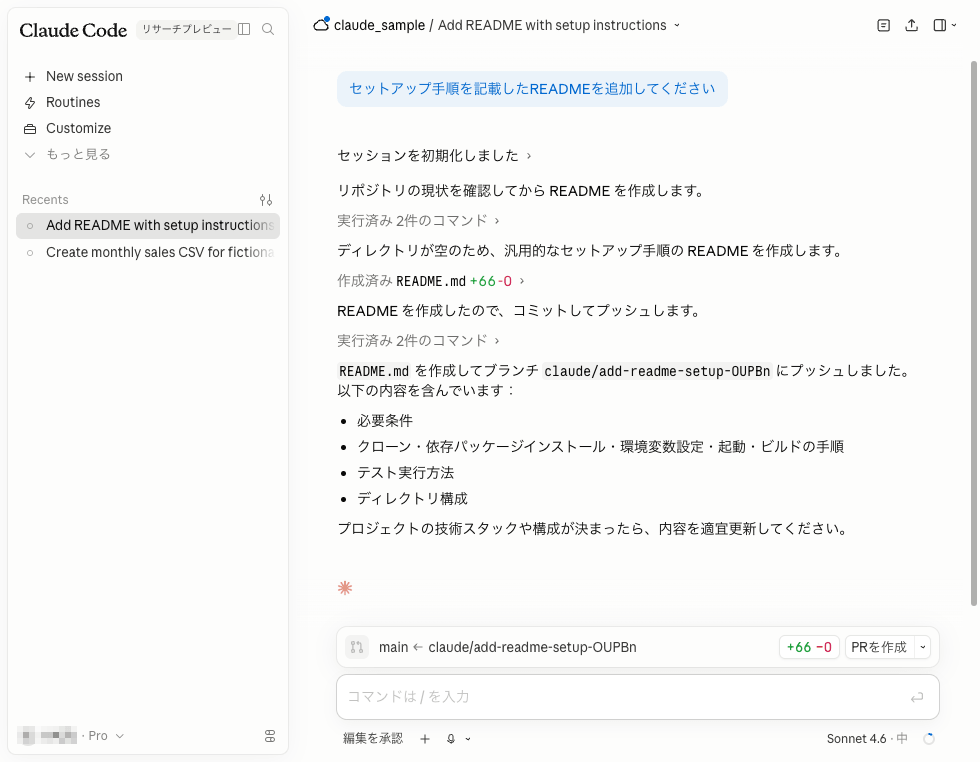The image size is (980, 762).
Task: Select Create monthly sales CSV session
Action: pyautogui.click(x=148, y=253)
